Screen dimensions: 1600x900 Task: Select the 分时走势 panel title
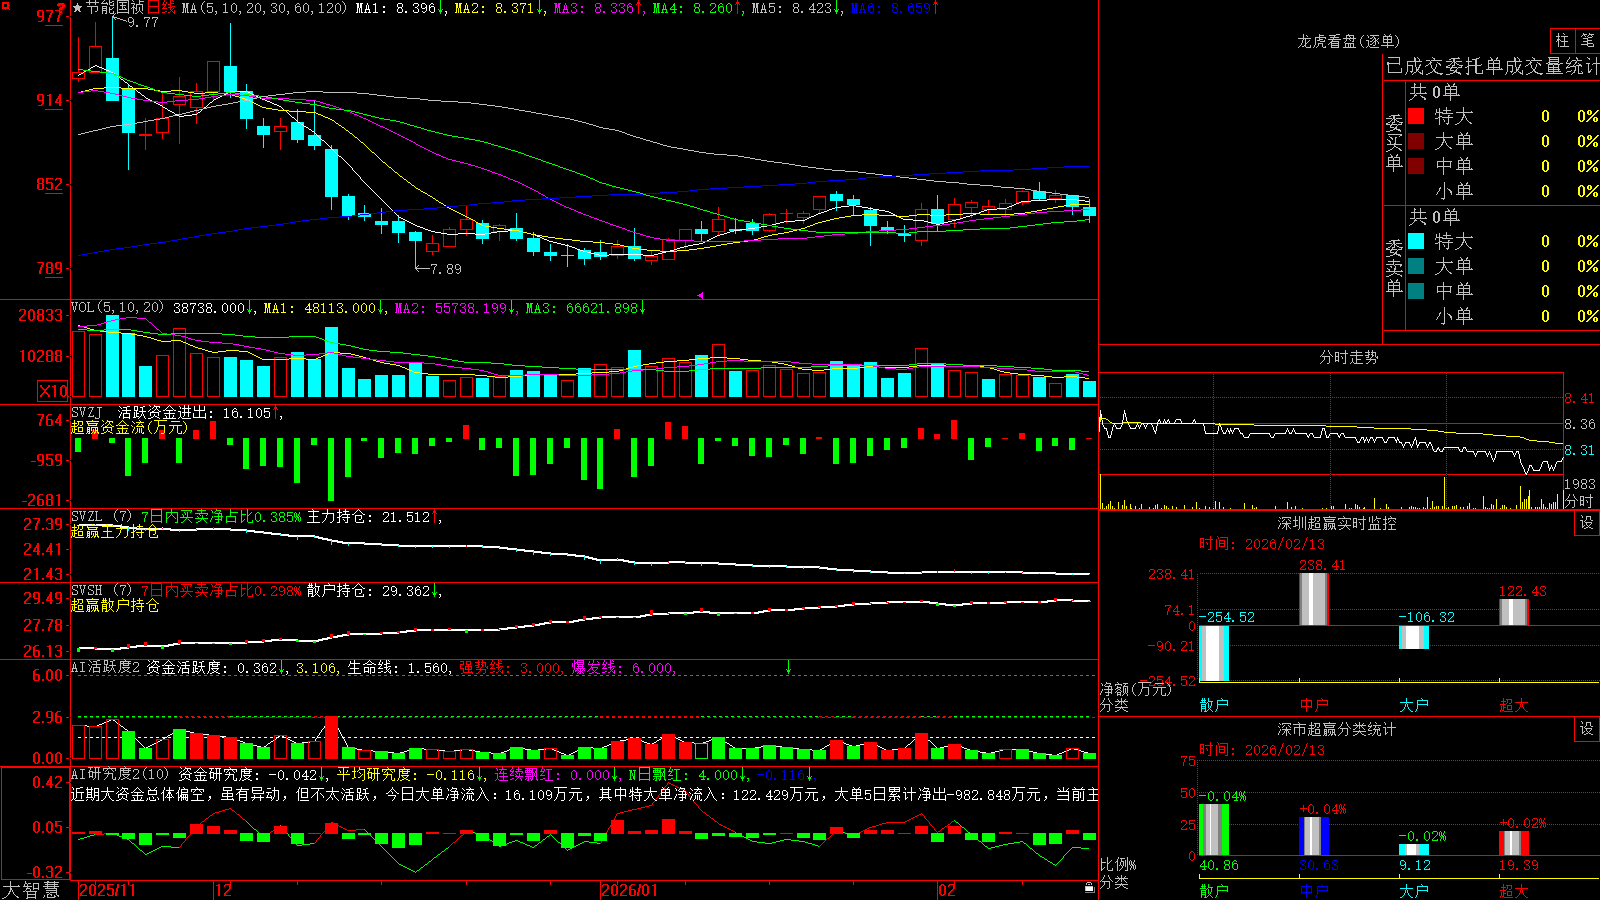1348,357
